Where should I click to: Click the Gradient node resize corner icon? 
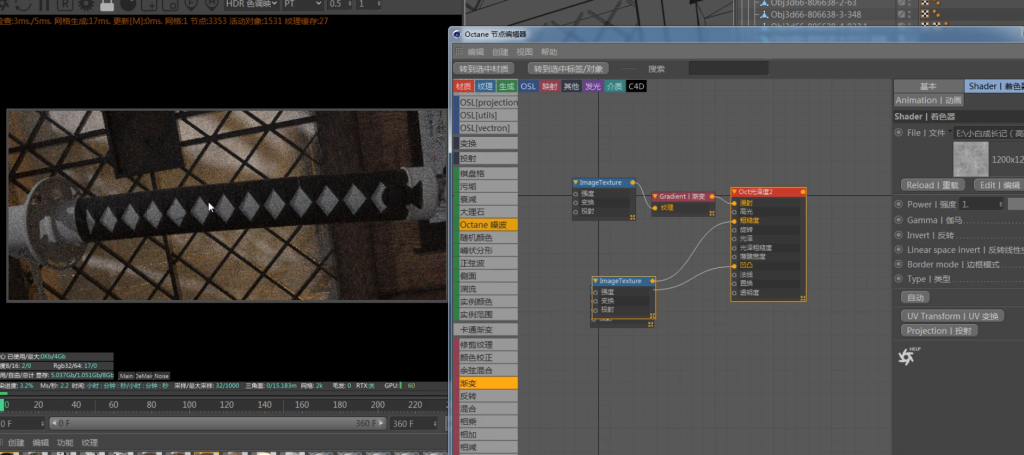(x=712, y=213)
